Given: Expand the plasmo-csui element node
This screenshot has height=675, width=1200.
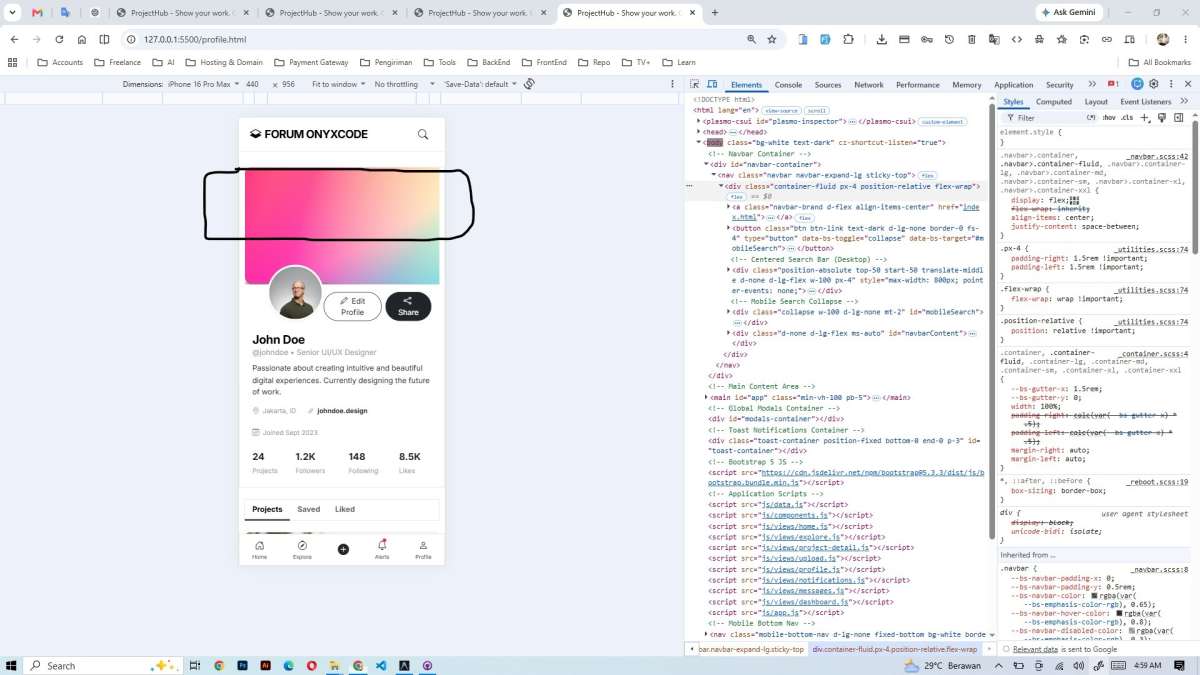Looking at the screenshot, I should pos(699,121).
